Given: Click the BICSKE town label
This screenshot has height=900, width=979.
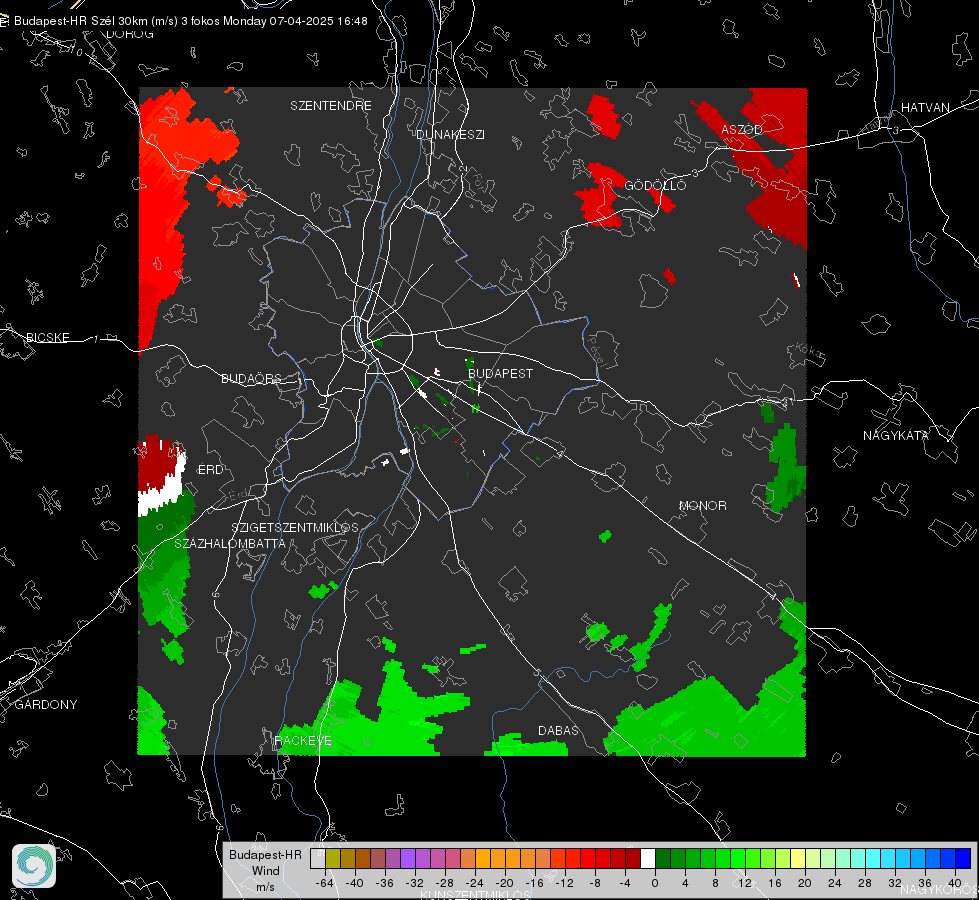Looking at the screenshot, I should tap(47, 337).
